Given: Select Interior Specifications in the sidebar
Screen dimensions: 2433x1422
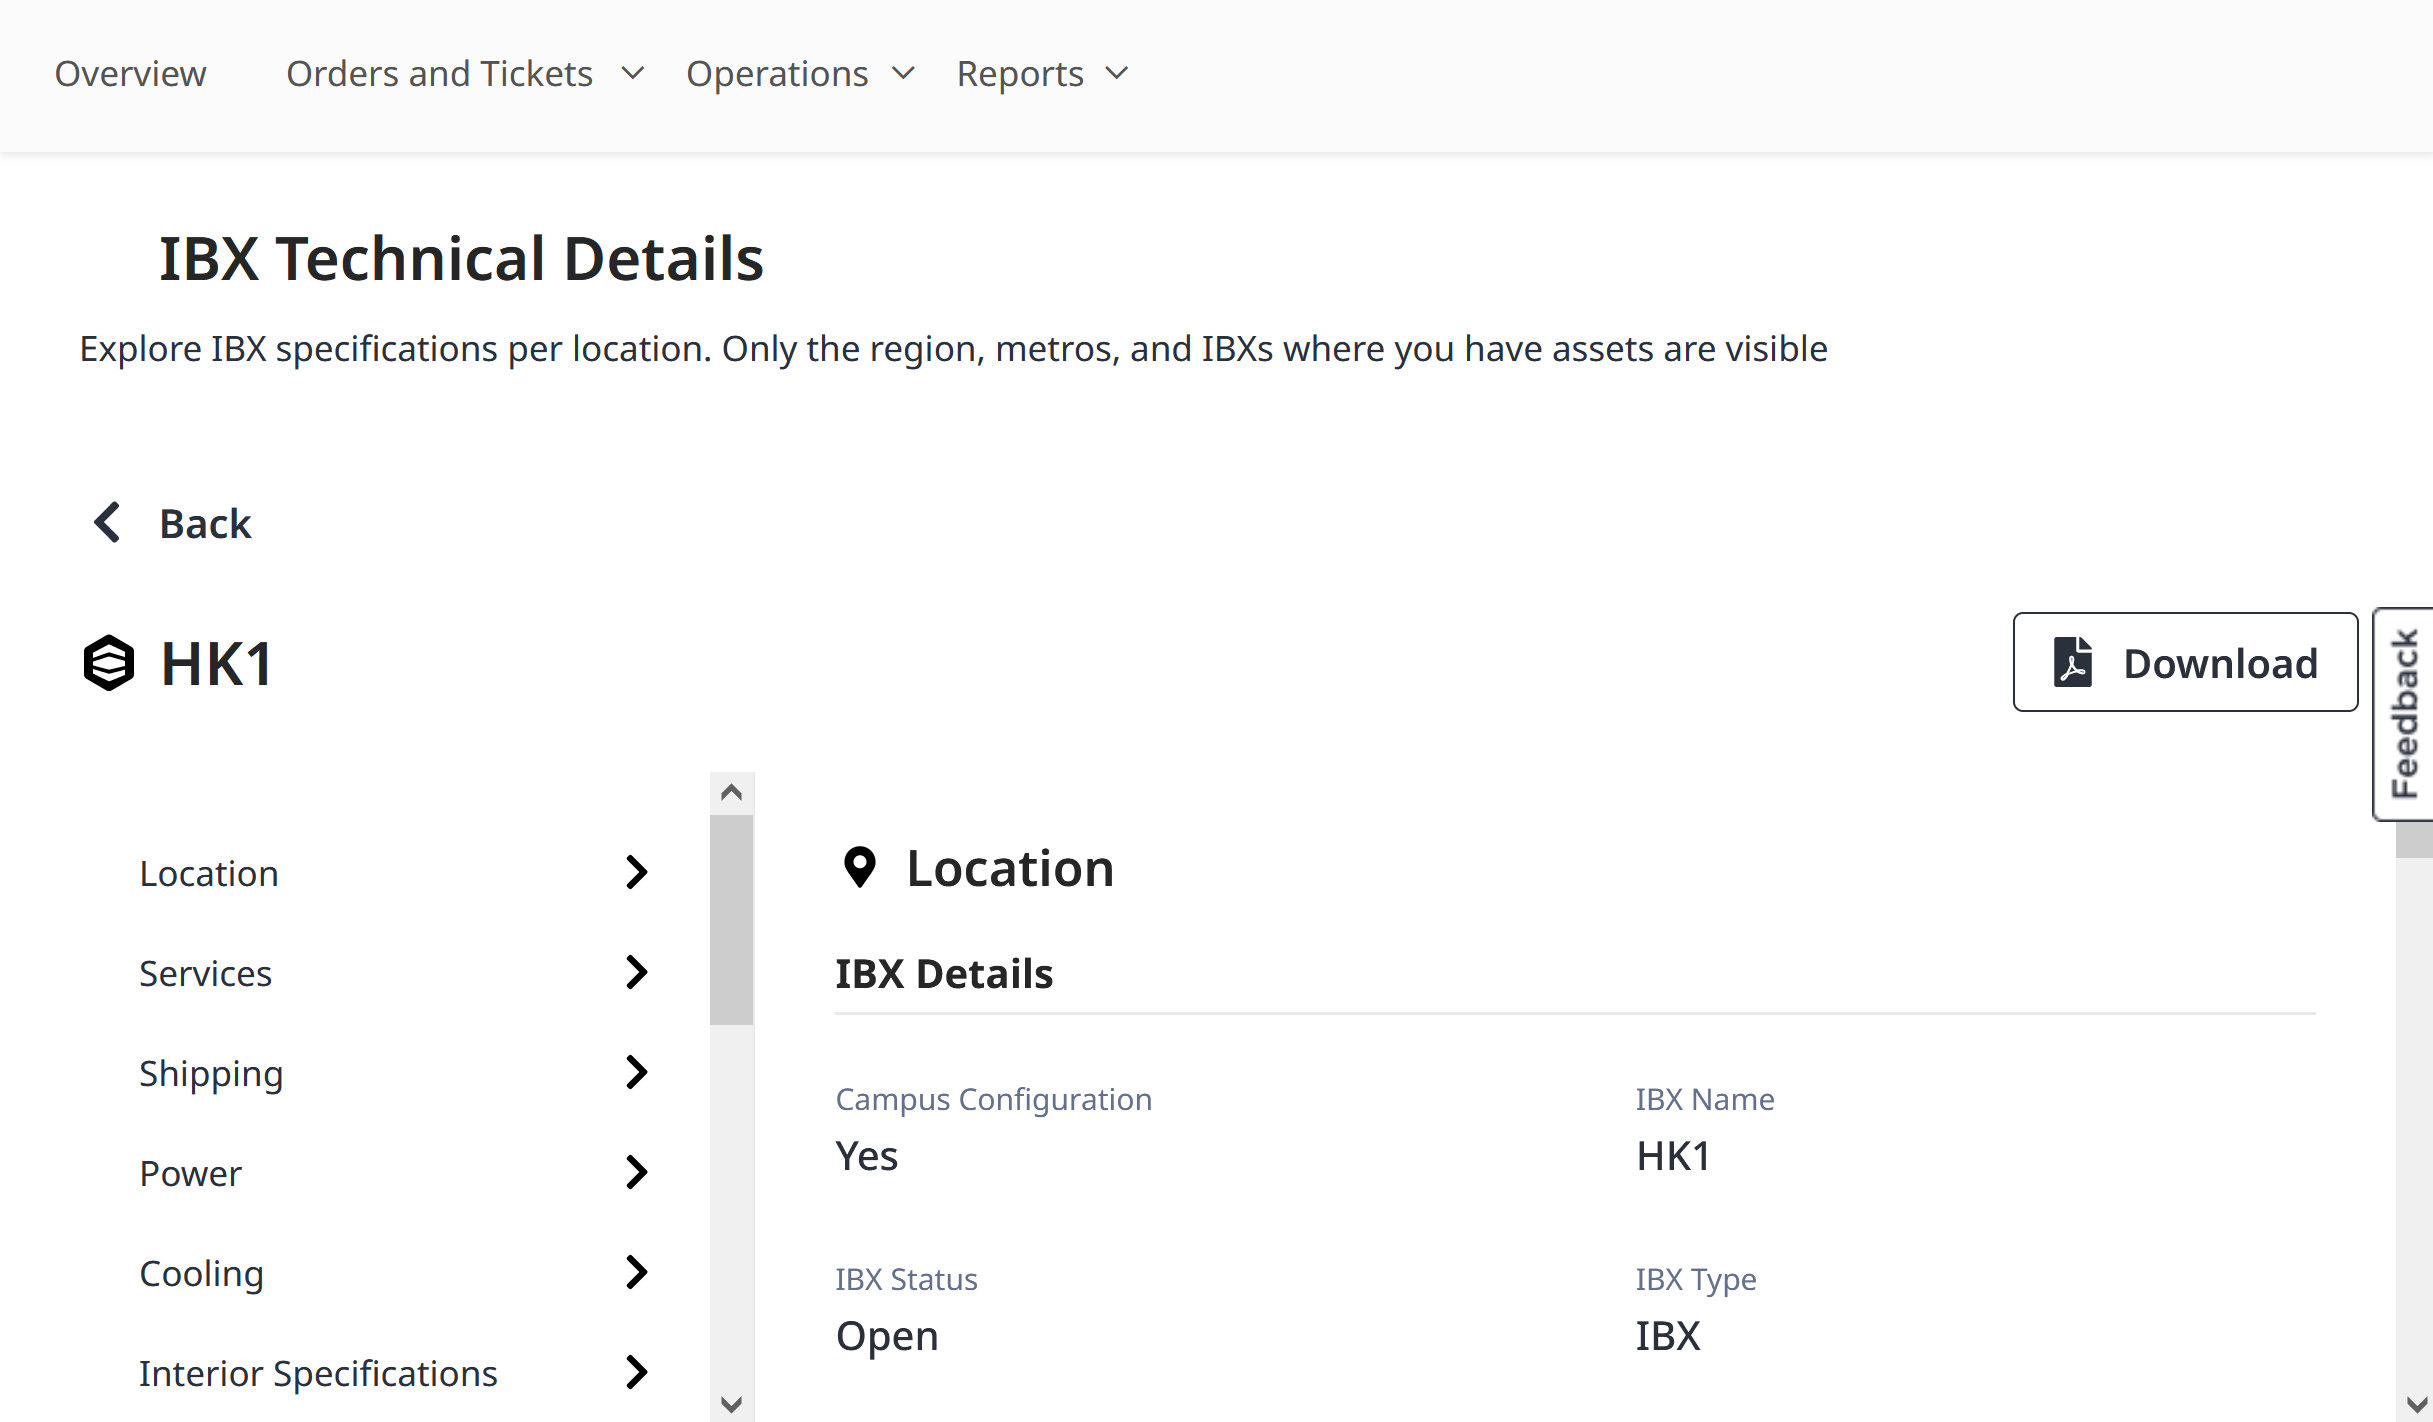Looking at the screenshot, I should [394, 1373].
